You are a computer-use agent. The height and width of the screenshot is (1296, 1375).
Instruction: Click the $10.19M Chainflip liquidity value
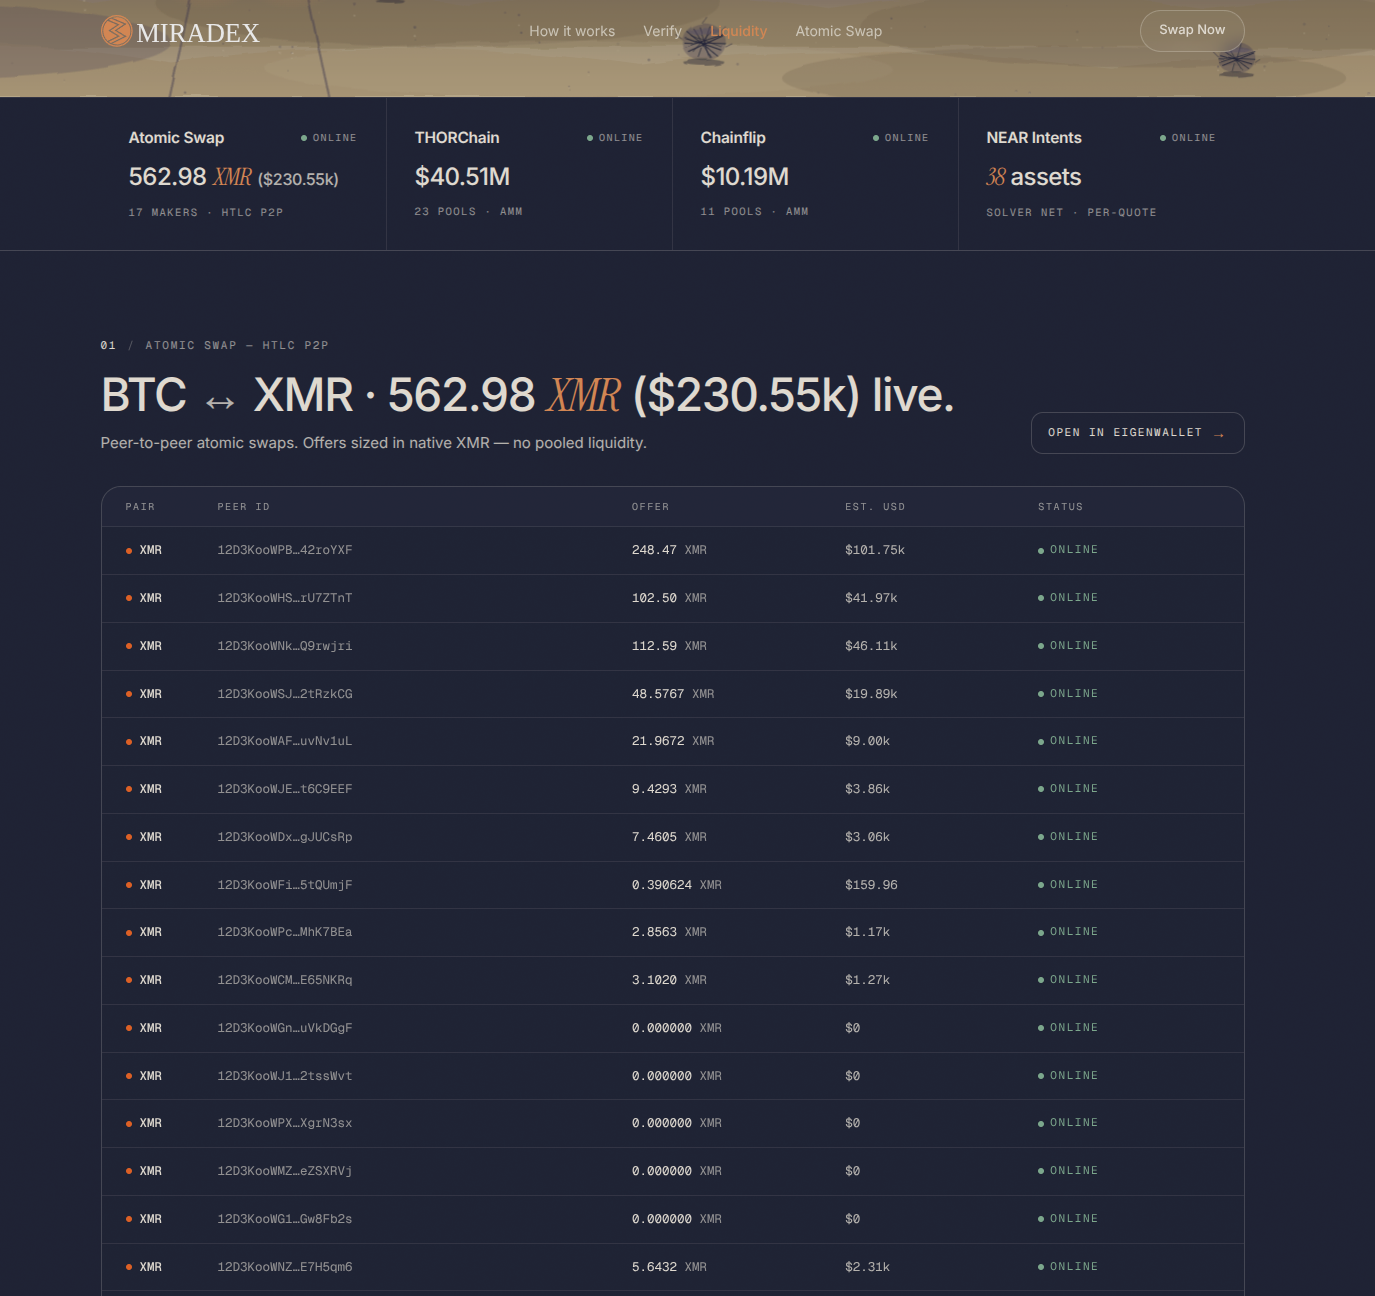click(745, 177)
